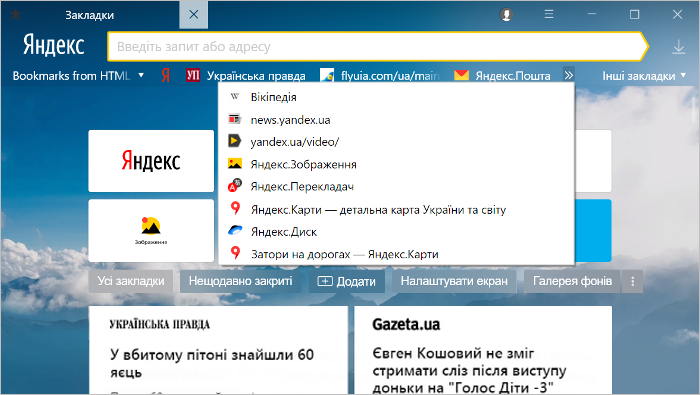Select yandex.ua/video/ bookmark entry
Viewport: 700px width, 395px height.
pos(396,142)
